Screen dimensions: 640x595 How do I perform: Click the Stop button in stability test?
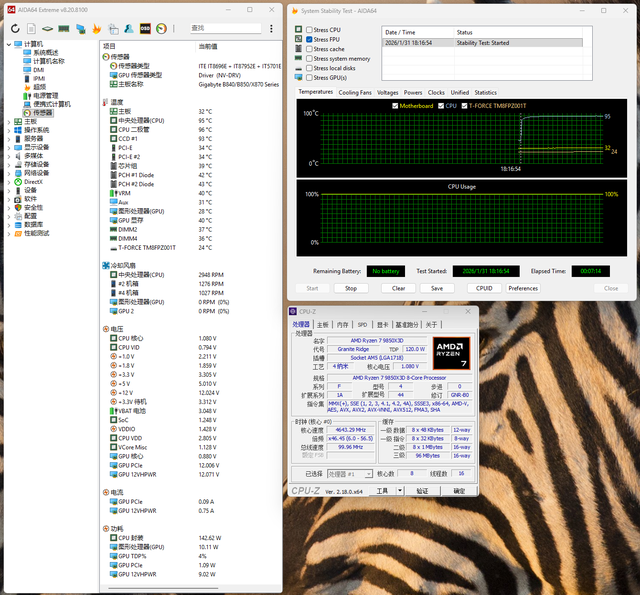350,288
